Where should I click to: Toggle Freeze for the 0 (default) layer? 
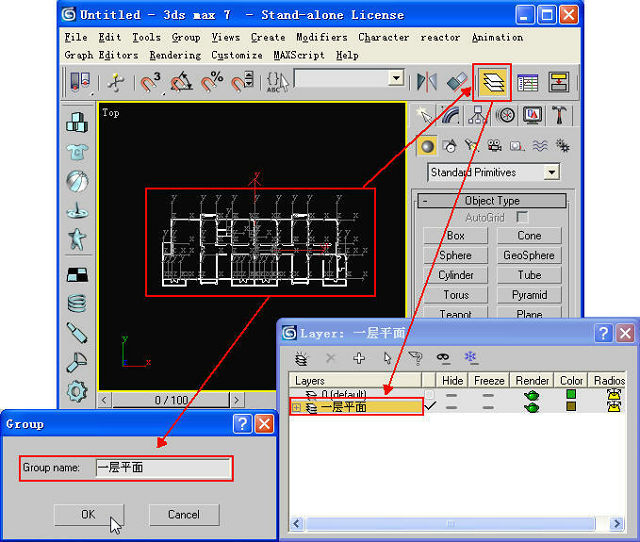(488, 395)
